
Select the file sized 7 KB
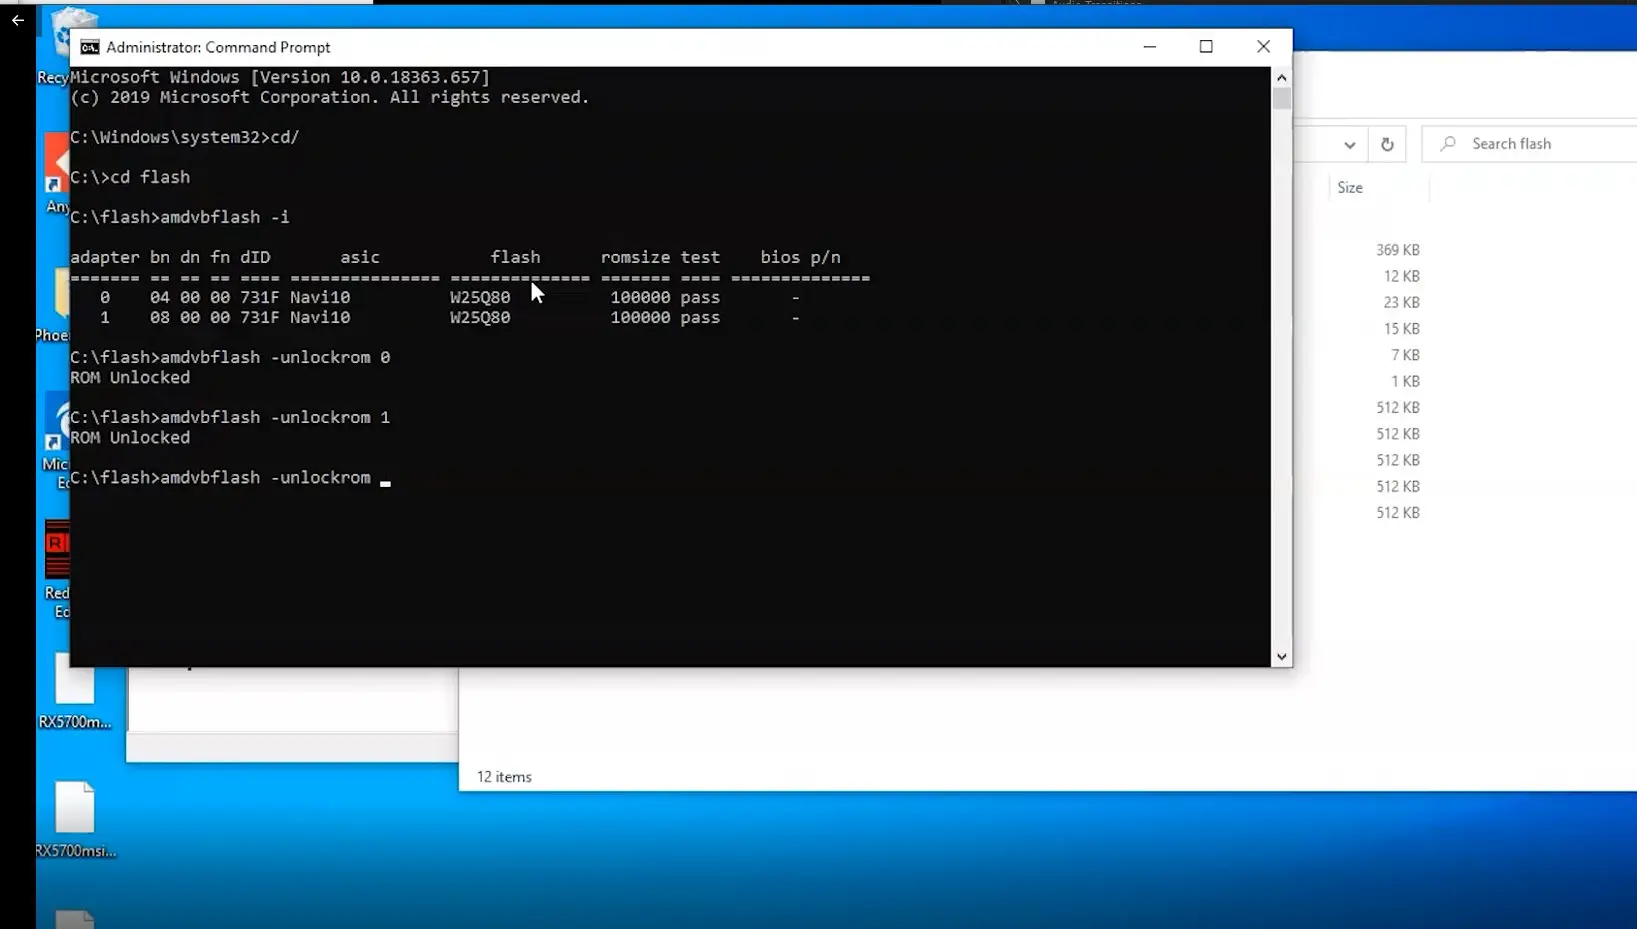pyautogui.click(x=1405, y=355)
